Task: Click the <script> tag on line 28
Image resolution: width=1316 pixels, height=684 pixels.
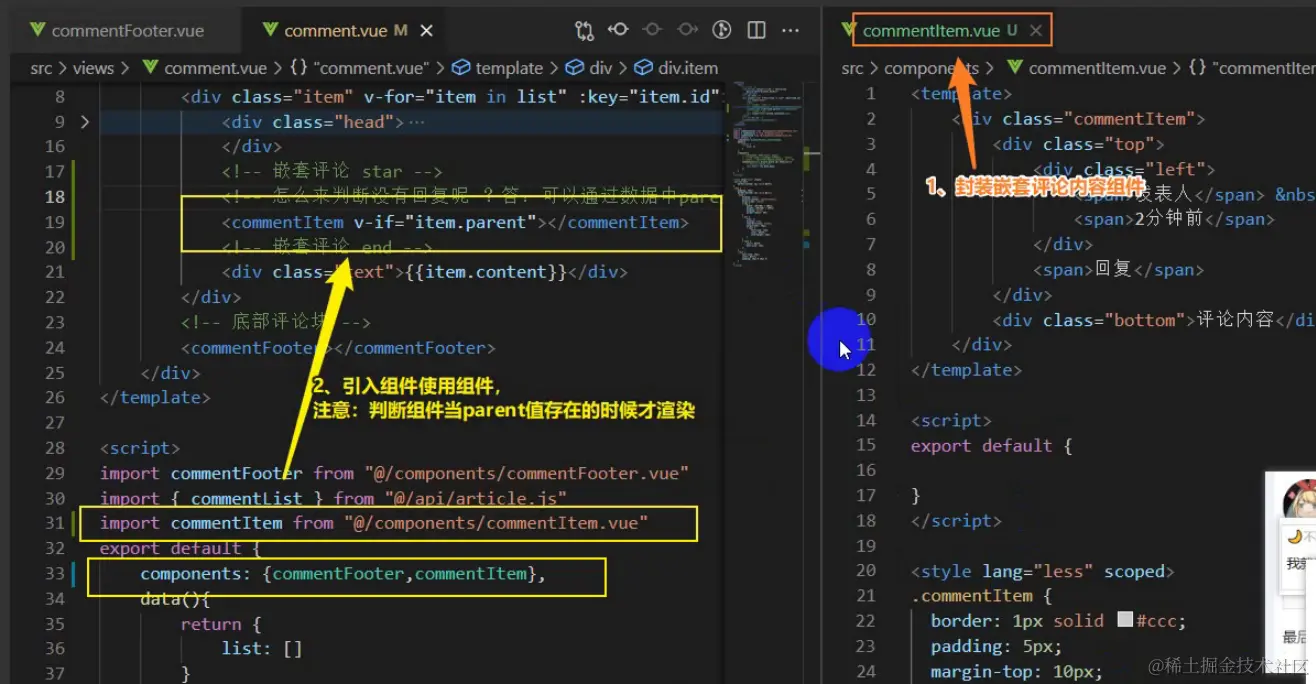Action: click(140, 448)
